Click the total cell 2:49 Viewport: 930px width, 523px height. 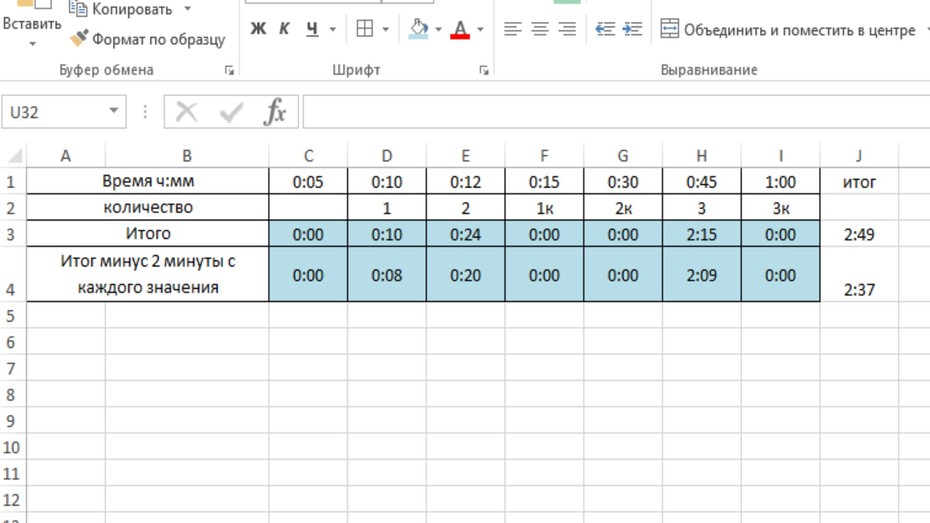859,234
